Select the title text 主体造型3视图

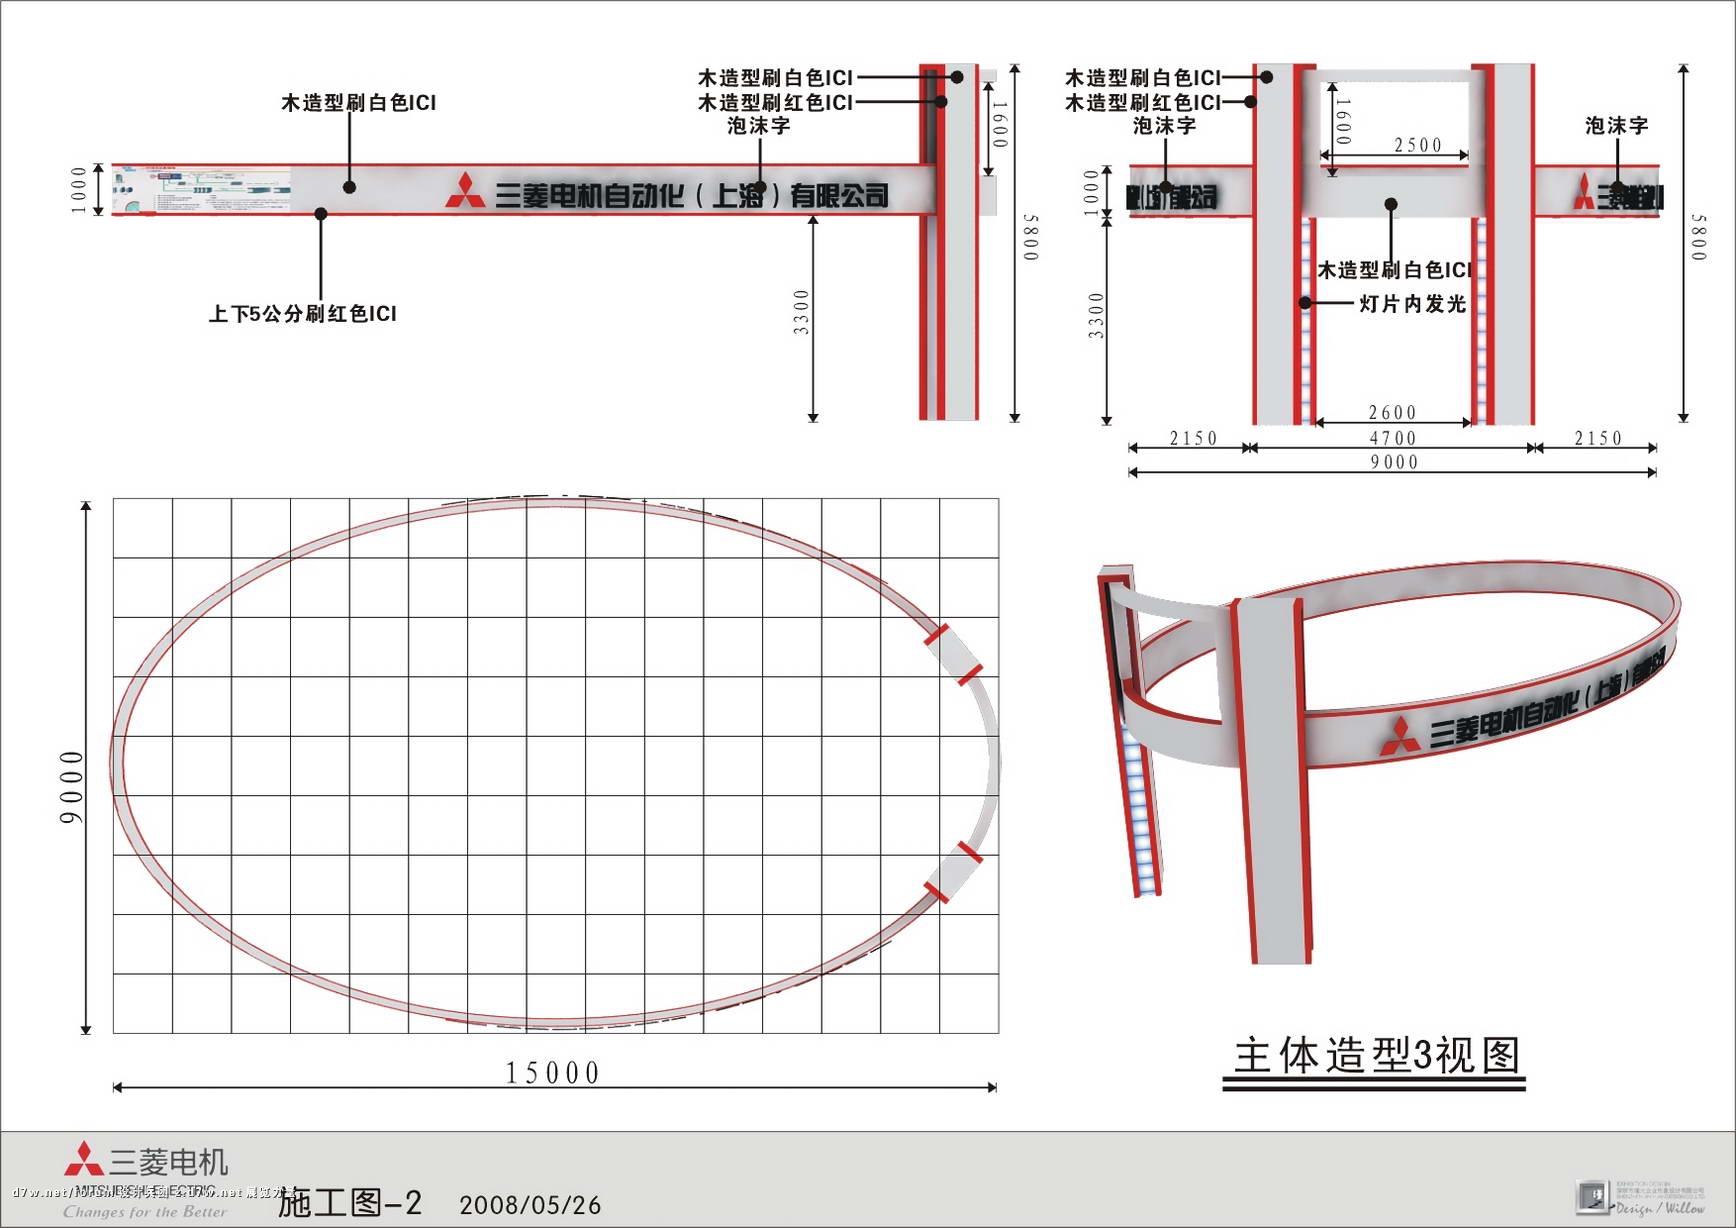pos(1376,1055)
